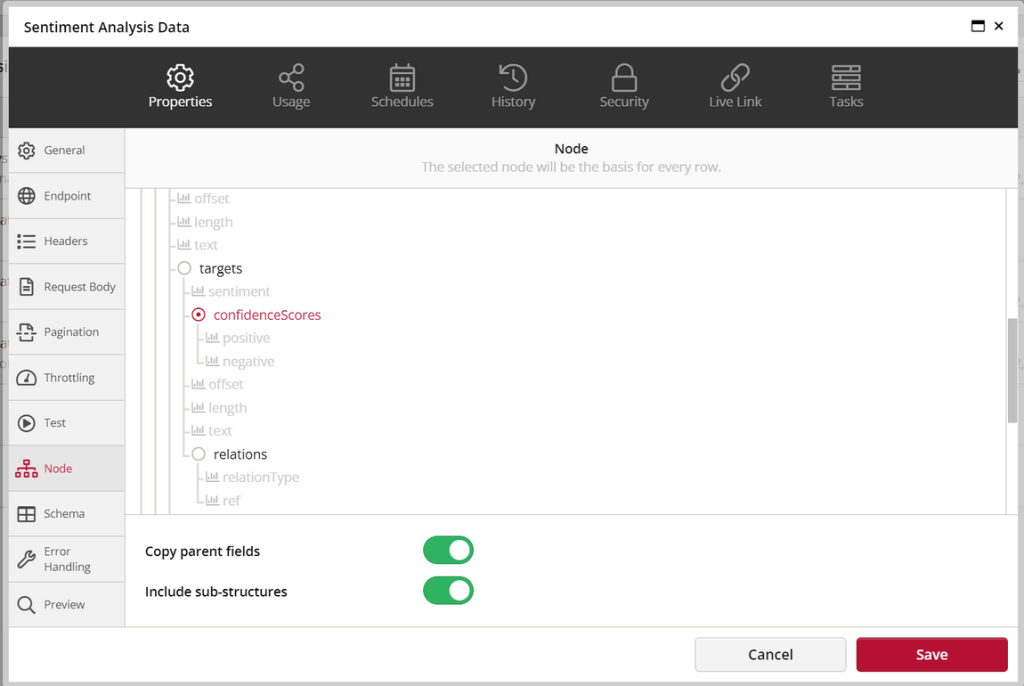1024x686 pixels.
Task: Click the Cancel button
Action: [x=771, y=655]
